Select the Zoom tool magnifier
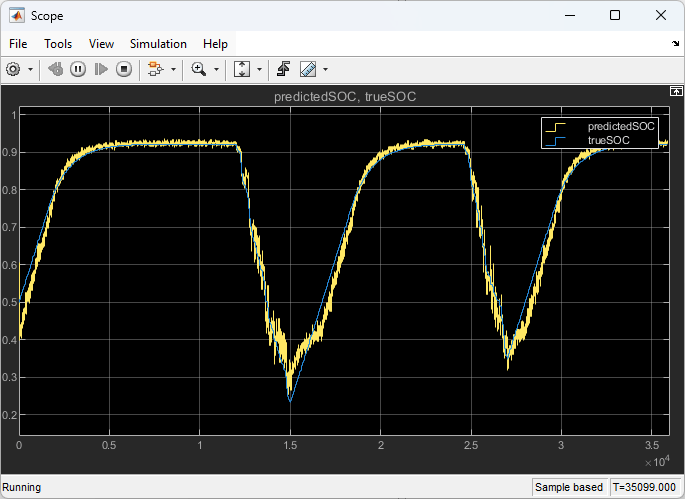The width and height of the screenshot is (685, 499). (x=199, y=69)
